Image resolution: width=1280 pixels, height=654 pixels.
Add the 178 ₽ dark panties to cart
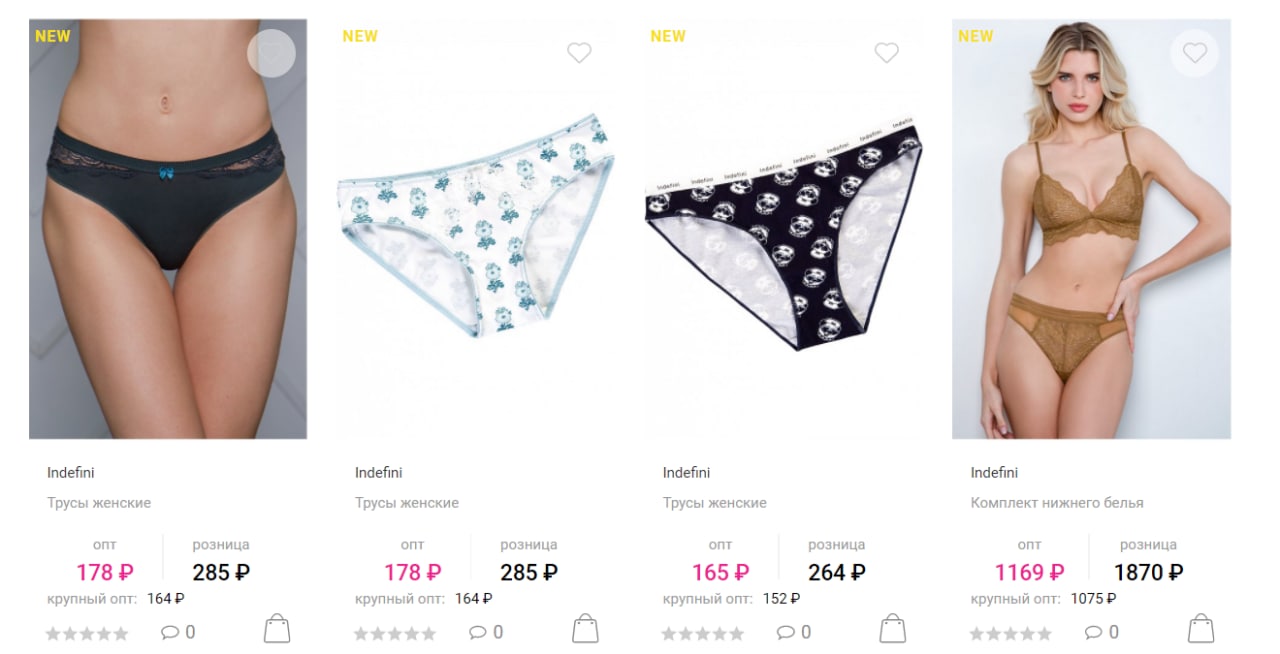[277, 629]
